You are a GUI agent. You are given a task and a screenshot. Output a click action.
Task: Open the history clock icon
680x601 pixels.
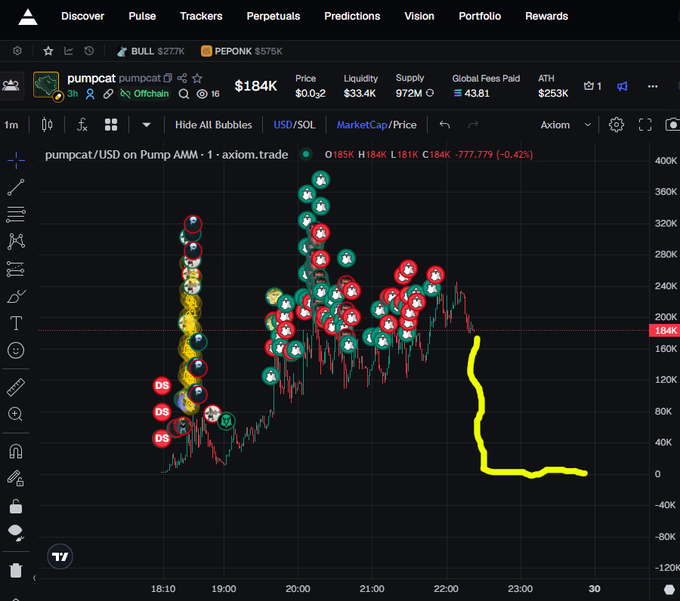(x=89, y=51)
